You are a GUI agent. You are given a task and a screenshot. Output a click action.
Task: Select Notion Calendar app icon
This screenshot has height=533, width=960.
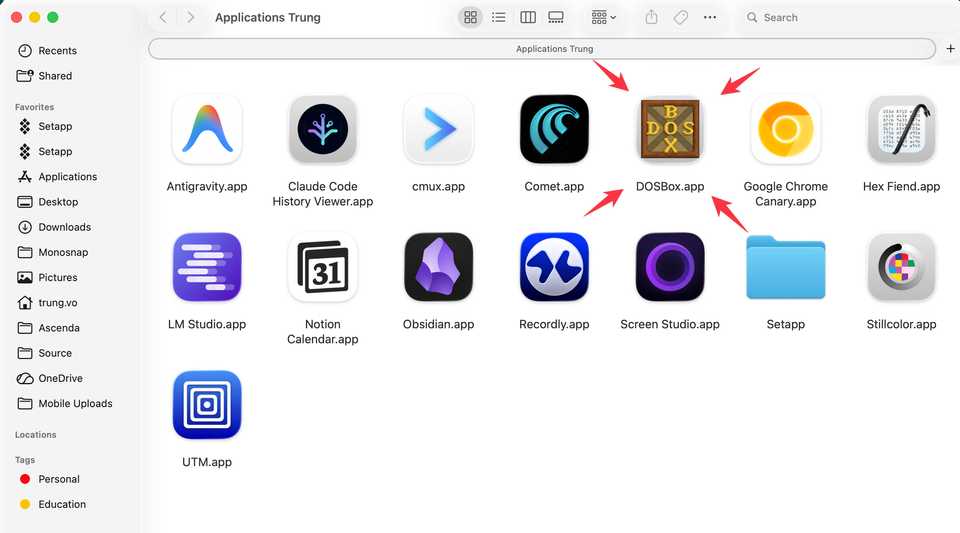coord(323,267)
